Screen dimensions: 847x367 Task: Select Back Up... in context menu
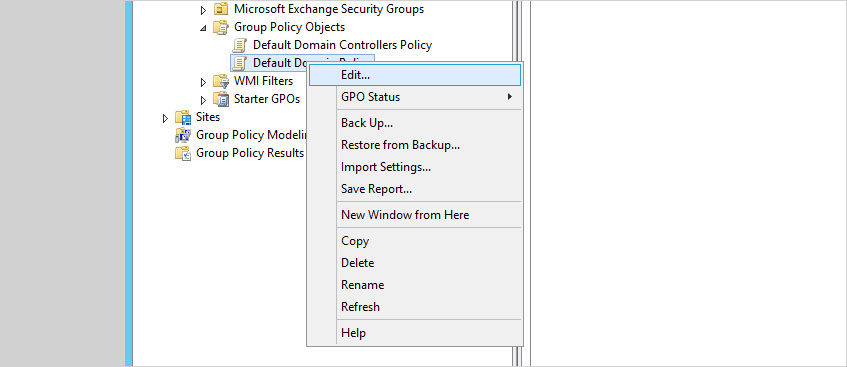tap(414, 123)
